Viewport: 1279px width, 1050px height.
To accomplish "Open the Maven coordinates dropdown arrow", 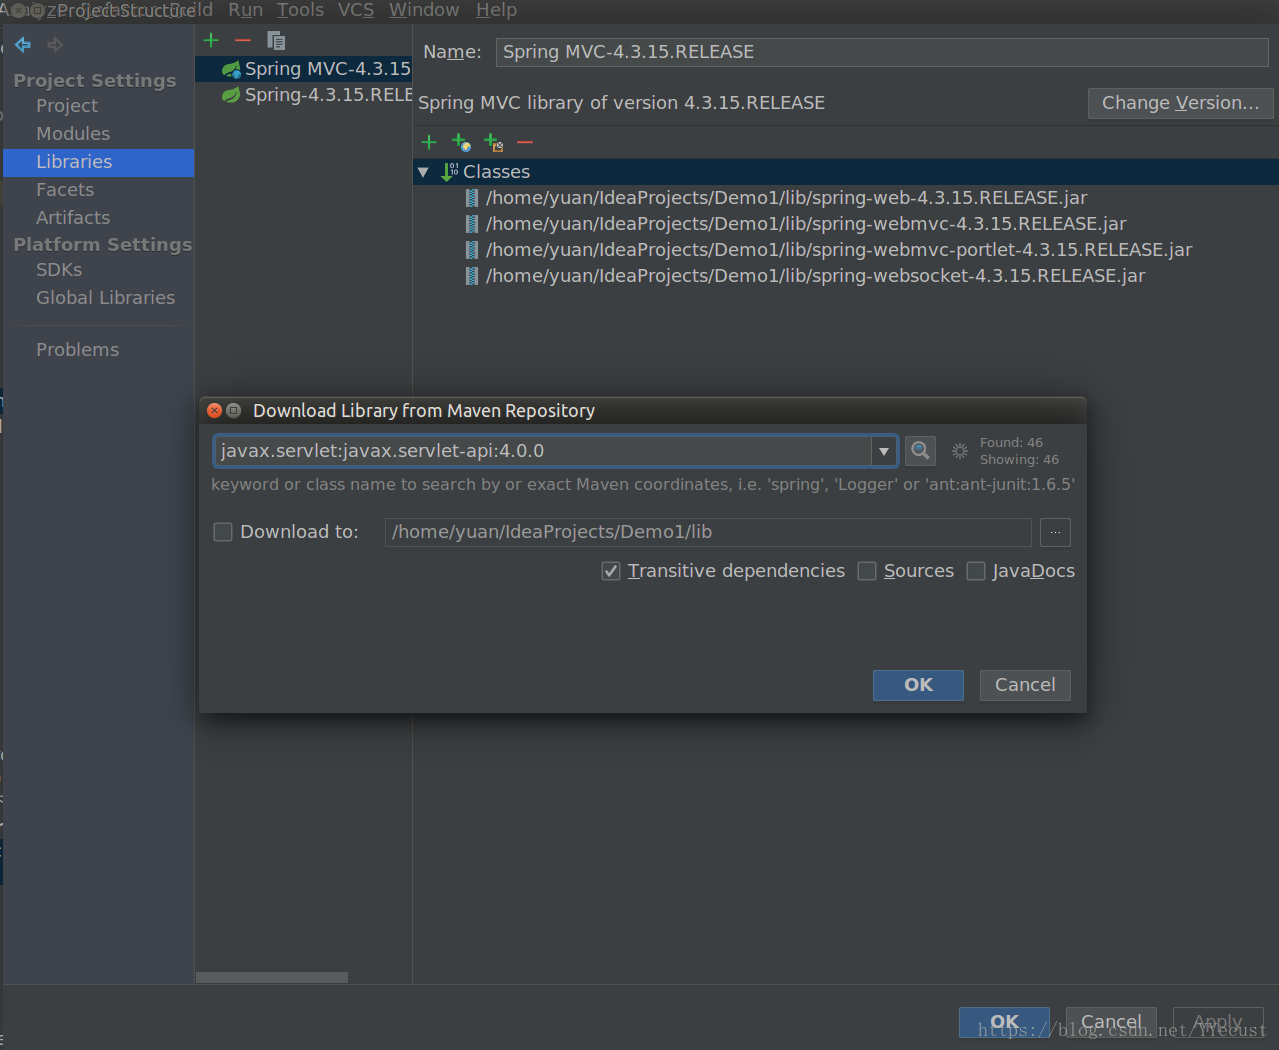I will [x=884, y=451].
